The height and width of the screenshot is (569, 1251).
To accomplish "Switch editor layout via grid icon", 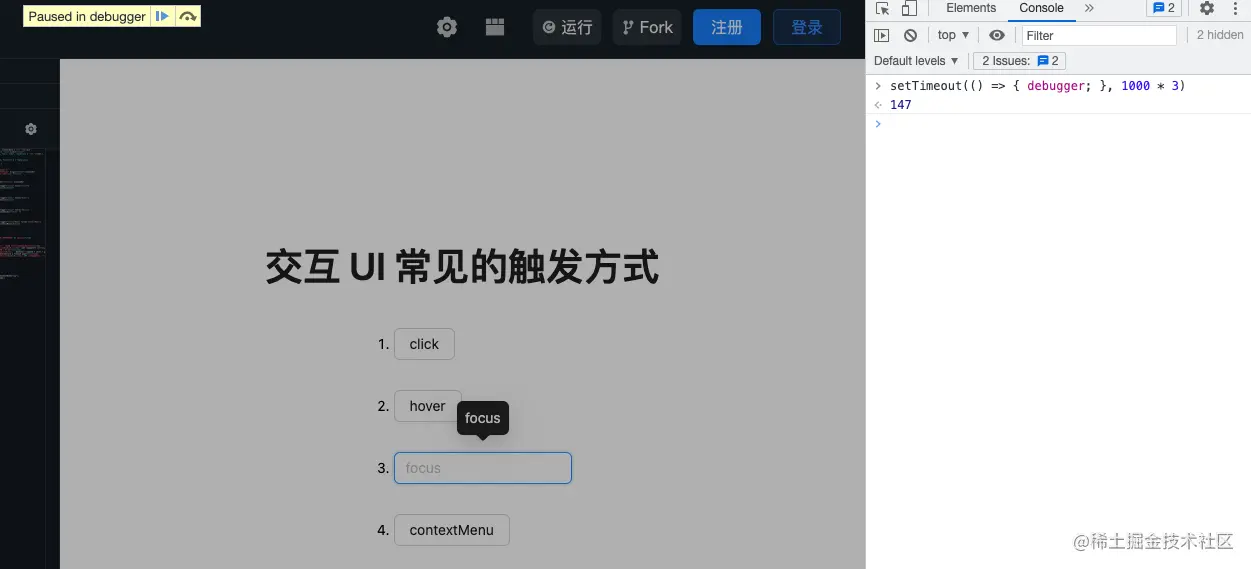I will [x=495, y=27].
